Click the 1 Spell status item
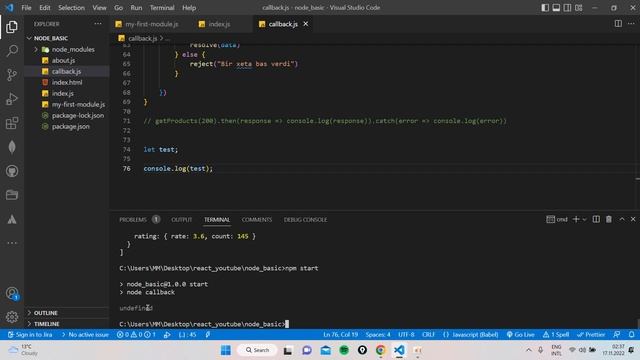This screenshot has height=360, width=640. coord(556,334)
